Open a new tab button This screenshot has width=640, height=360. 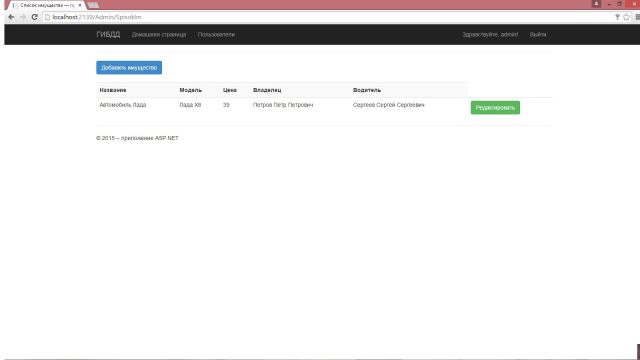93,5
